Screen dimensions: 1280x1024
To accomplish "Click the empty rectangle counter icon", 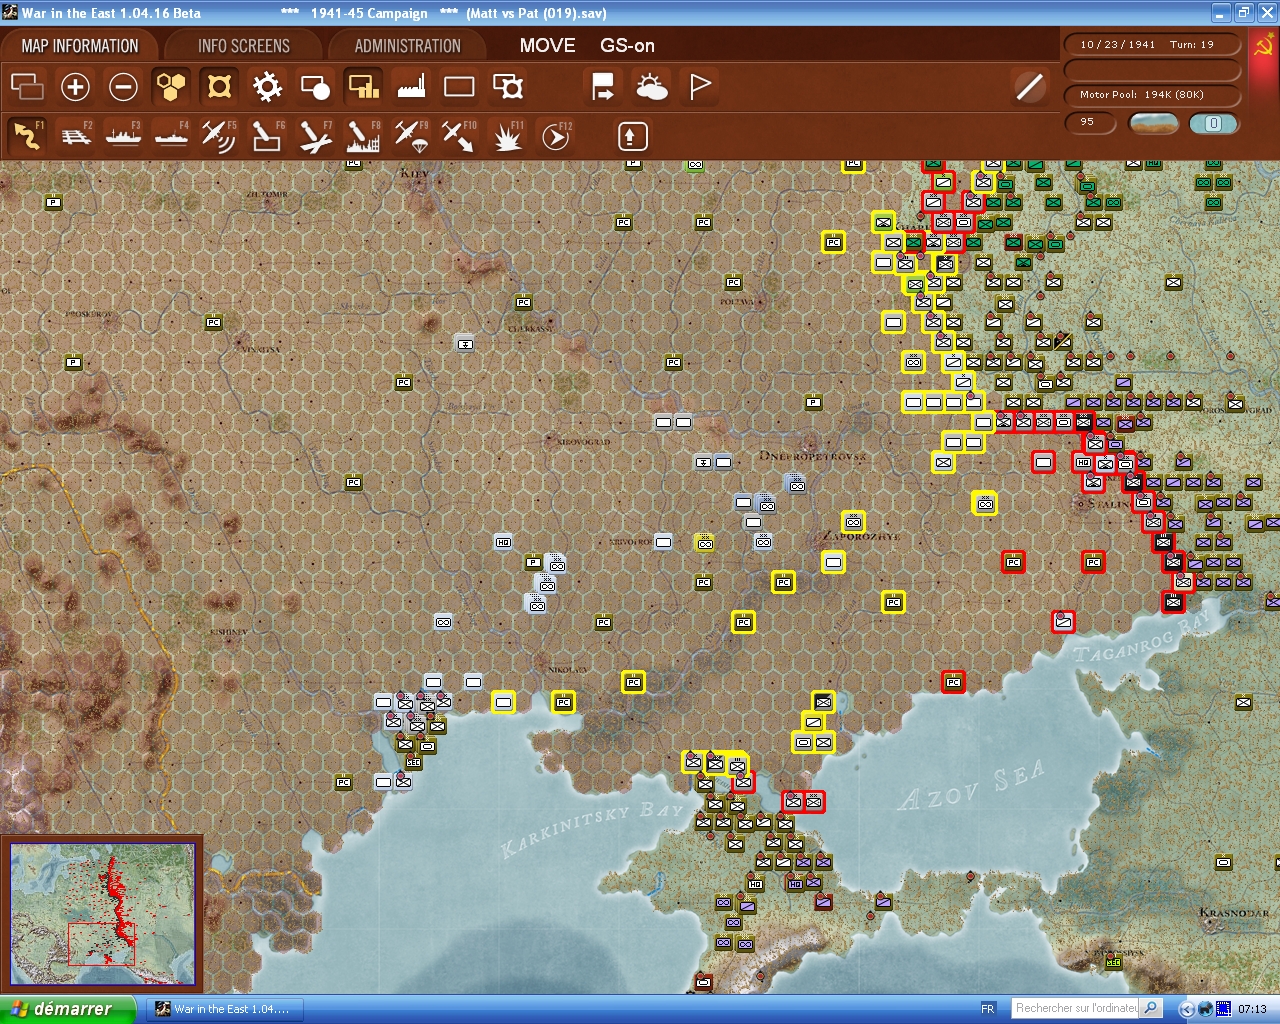I will (459, 87).
